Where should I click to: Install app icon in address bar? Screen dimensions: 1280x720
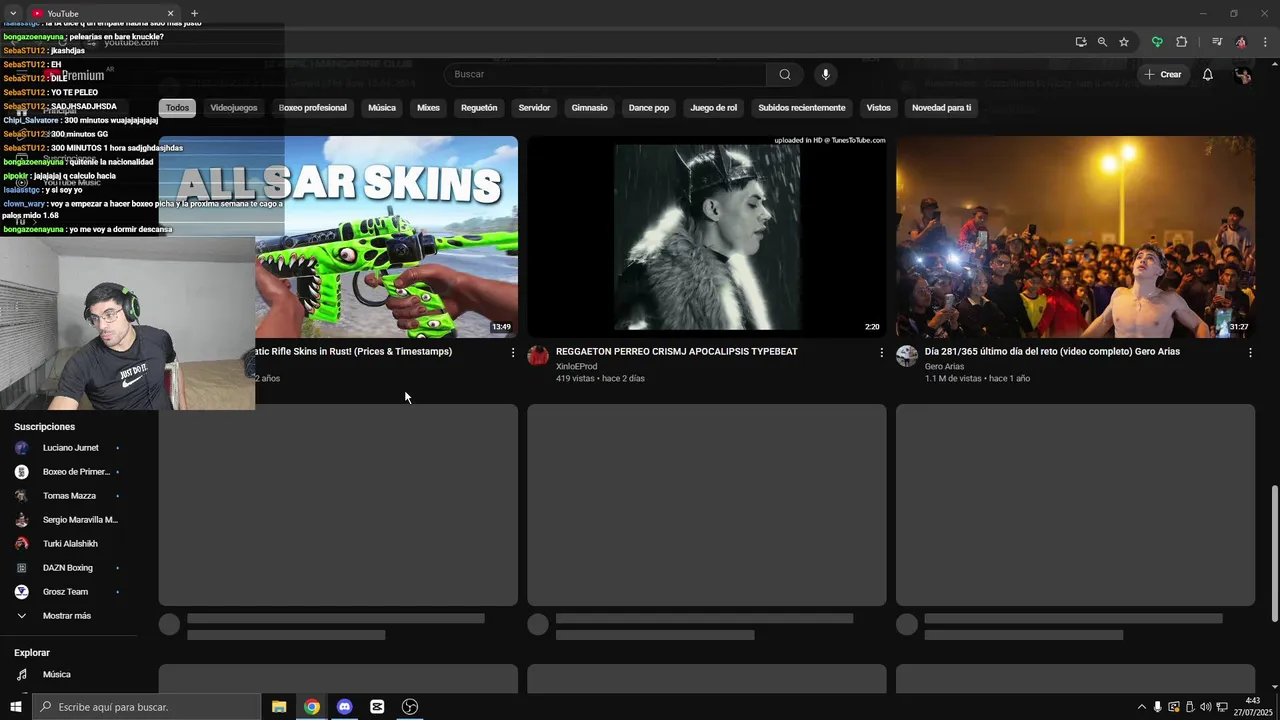pyautogui.click(x=1081, y=42)
